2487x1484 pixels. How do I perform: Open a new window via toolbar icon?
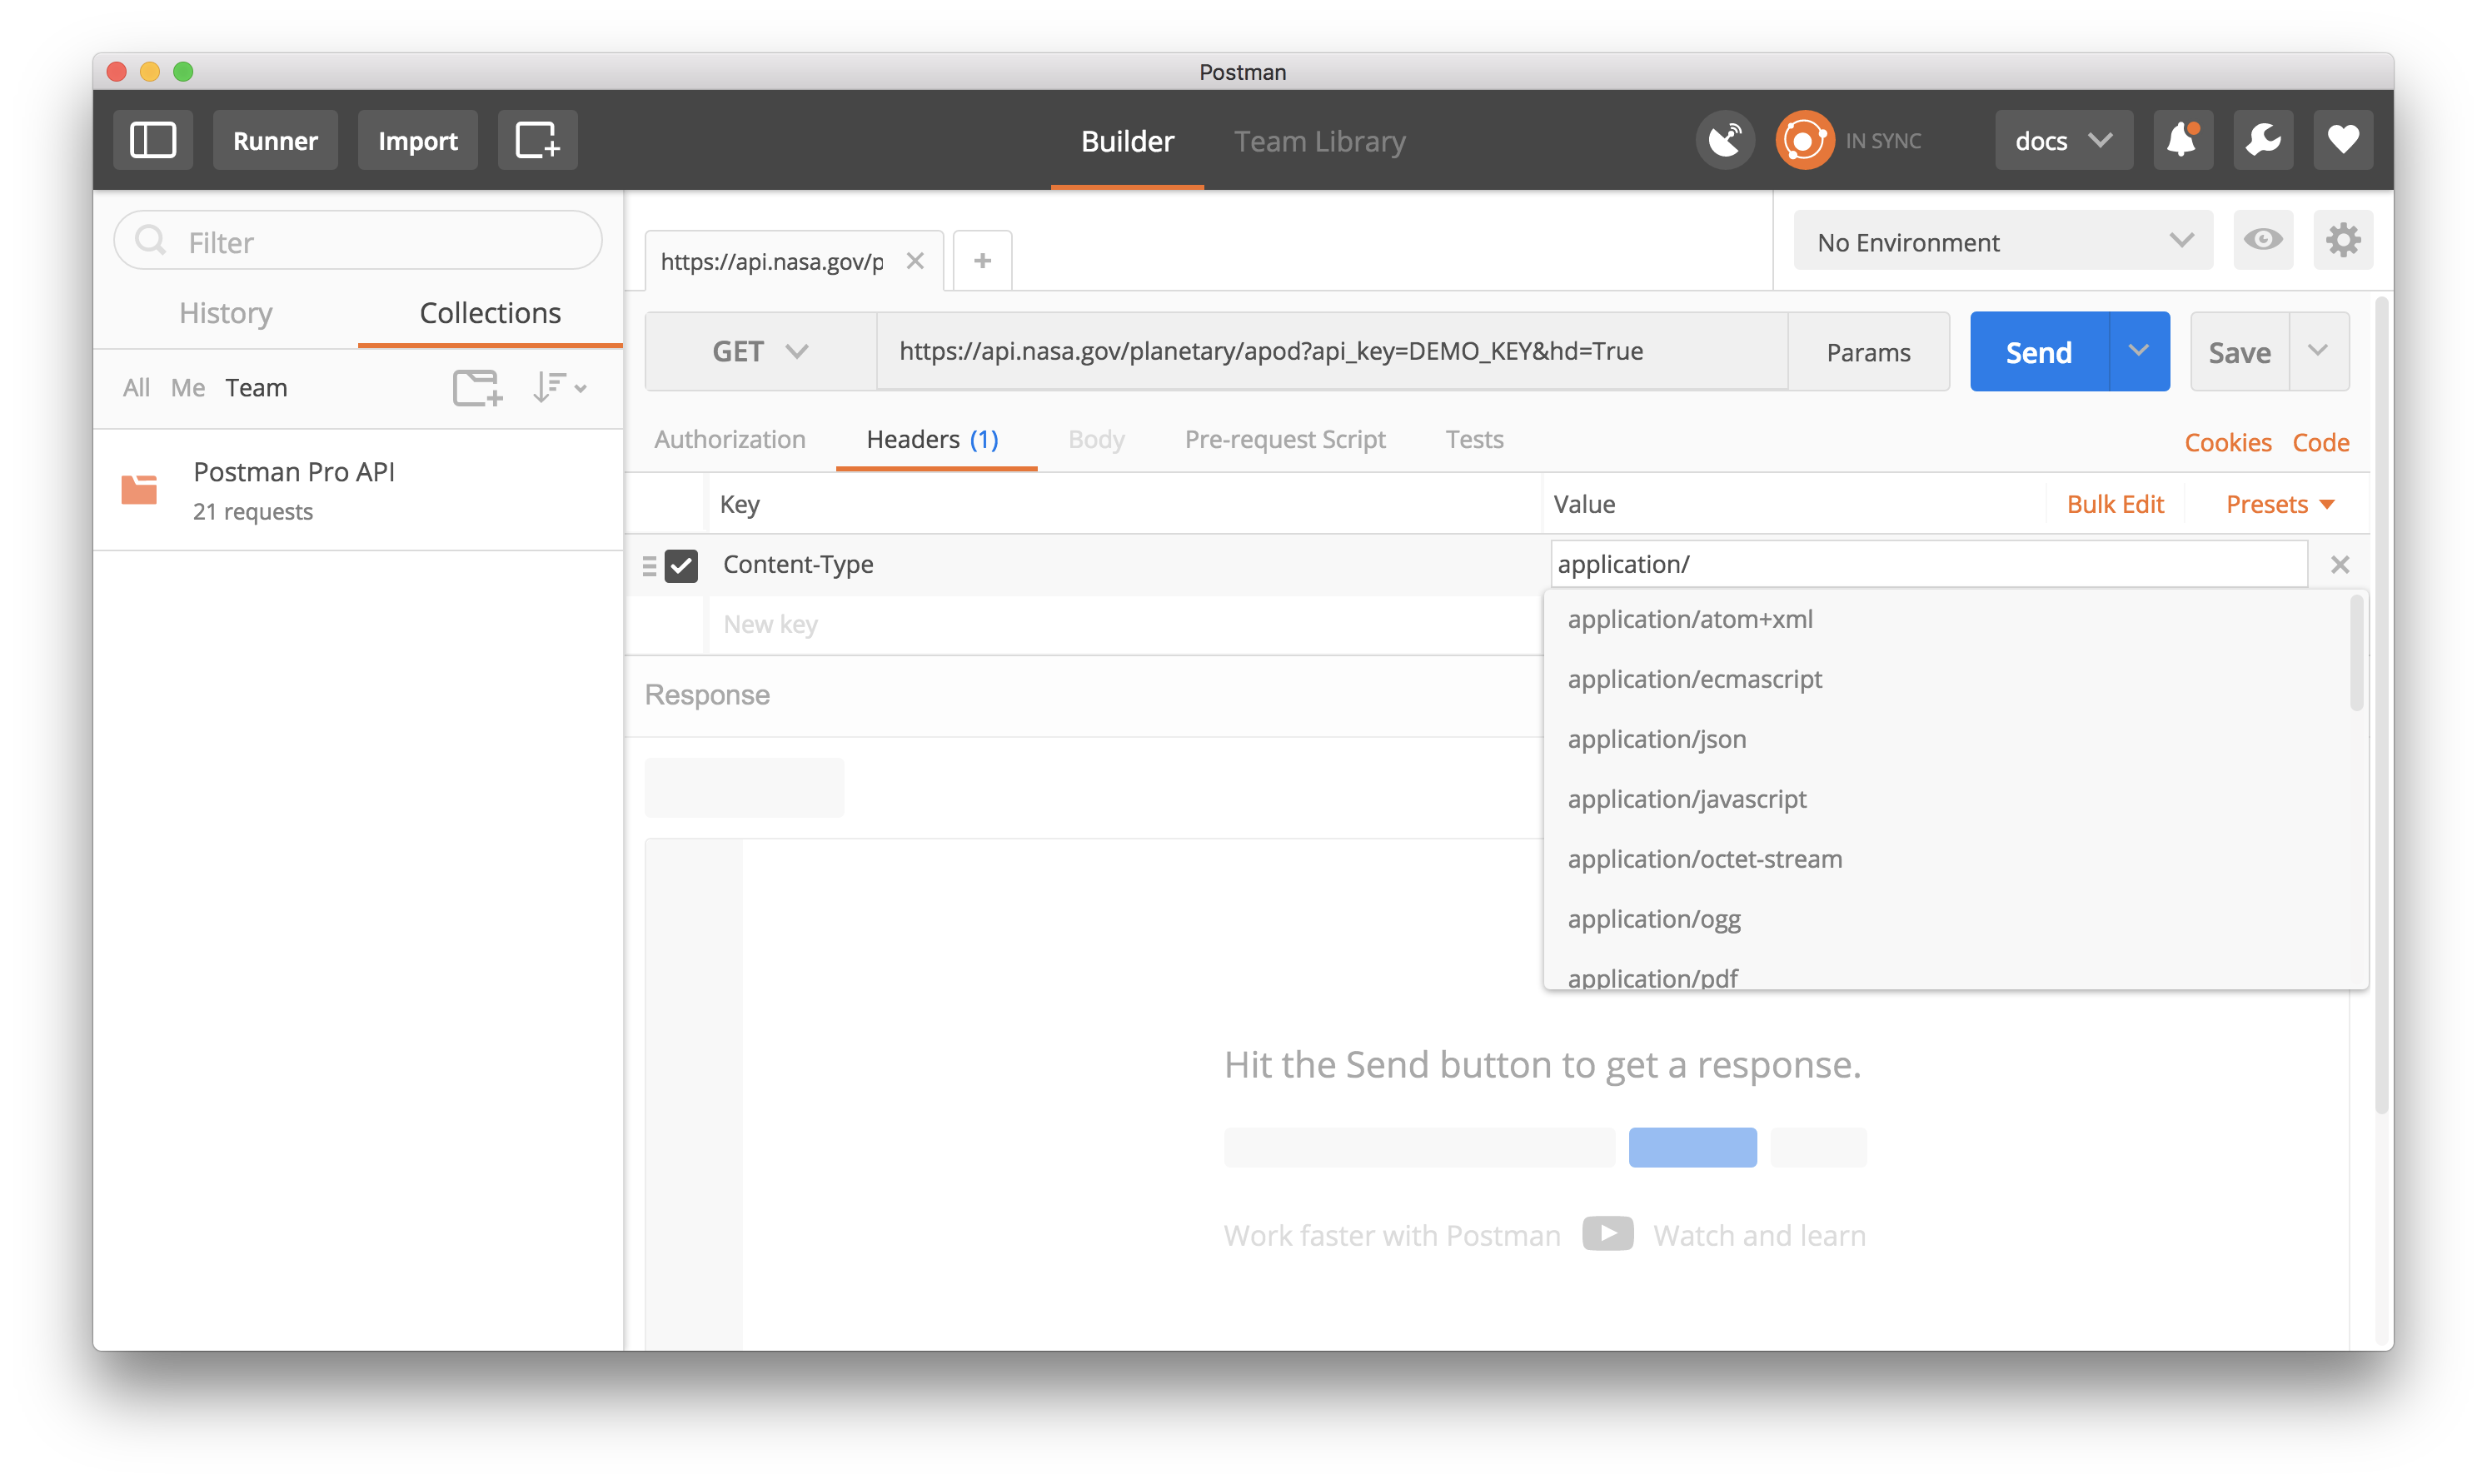[x=537, y=140]
